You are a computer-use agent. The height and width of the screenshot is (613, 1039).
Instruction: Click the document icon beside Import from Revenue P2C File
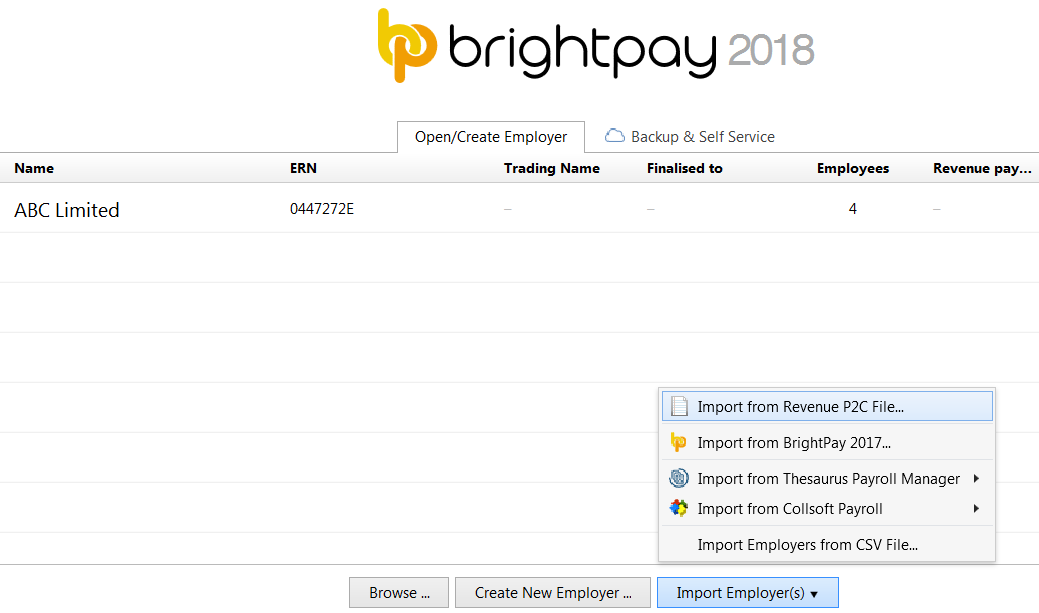[679, 406]
